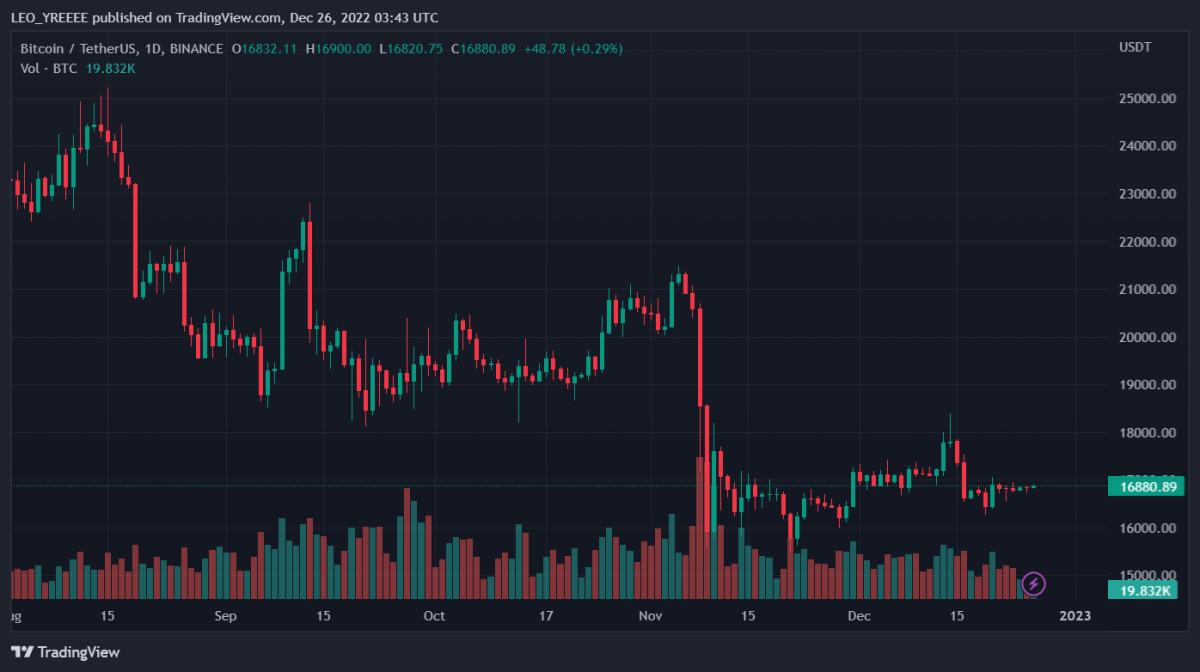Select Dec on the time axis
This screenshot has width=1200, height=672.
pos(859,616)
